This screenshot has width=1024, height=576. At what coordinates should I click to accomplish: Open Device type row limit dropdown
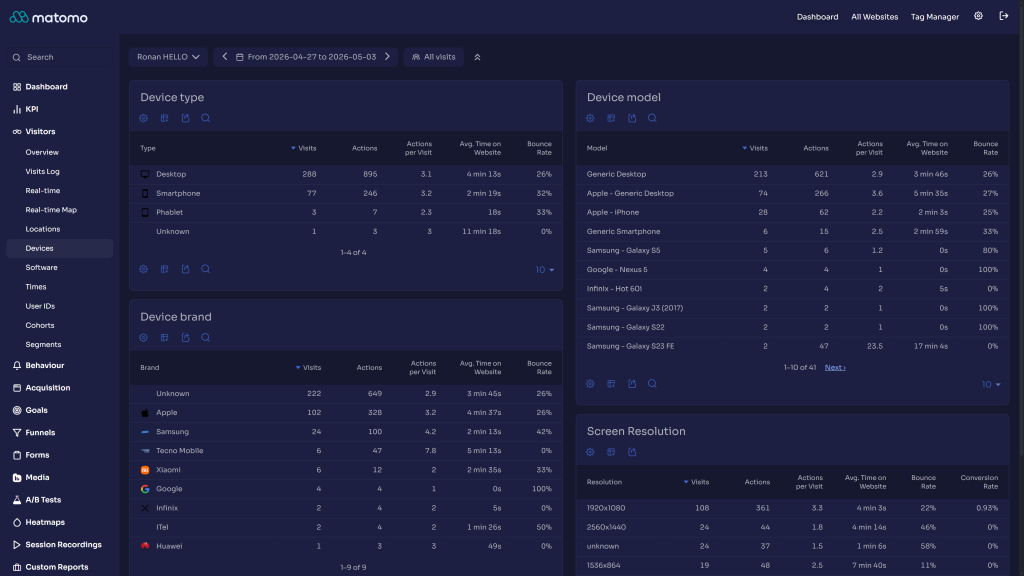[545, 270]
